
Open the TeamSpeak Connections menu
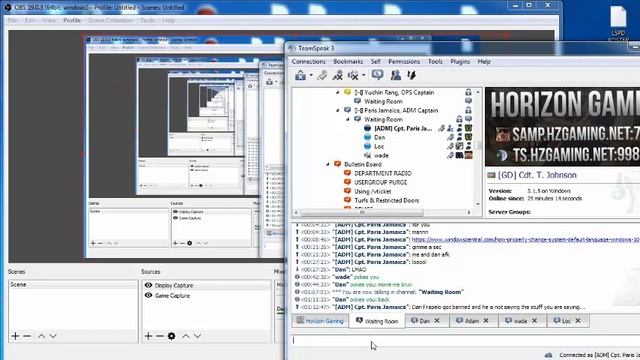308,62
